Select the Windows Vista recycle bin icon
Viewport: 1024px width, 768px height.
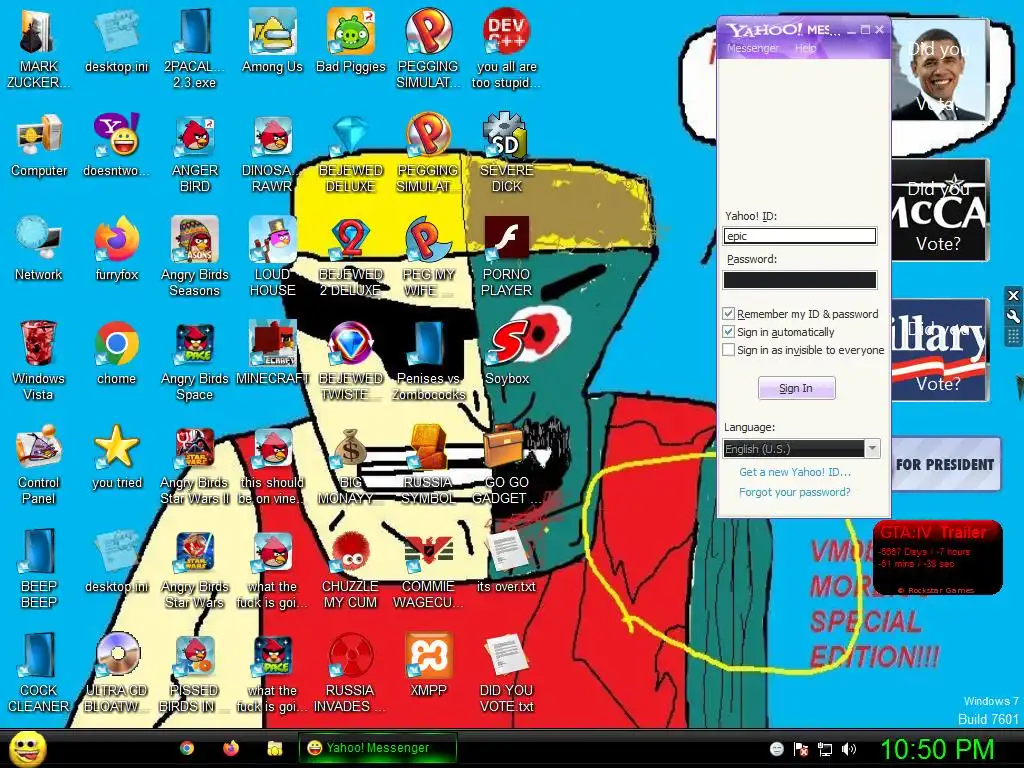[39, 361]
